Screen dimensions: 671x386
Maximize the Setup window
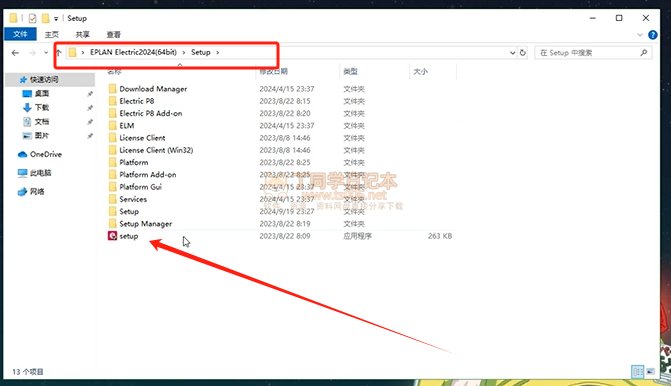(x=619, y=18)
